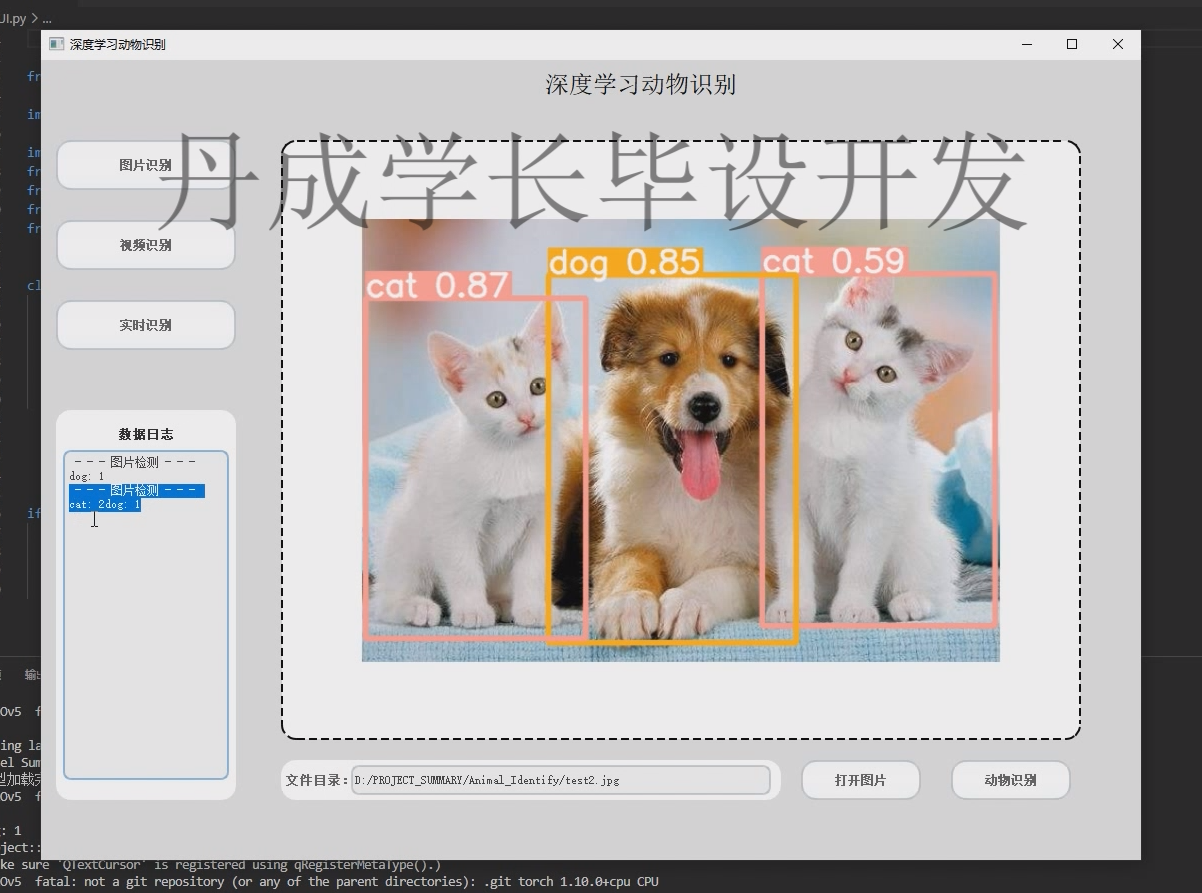Click the 实时识别 (real-time recognition) button
The height and width of the screenshot is (893, 1202).
pos(145,324)
